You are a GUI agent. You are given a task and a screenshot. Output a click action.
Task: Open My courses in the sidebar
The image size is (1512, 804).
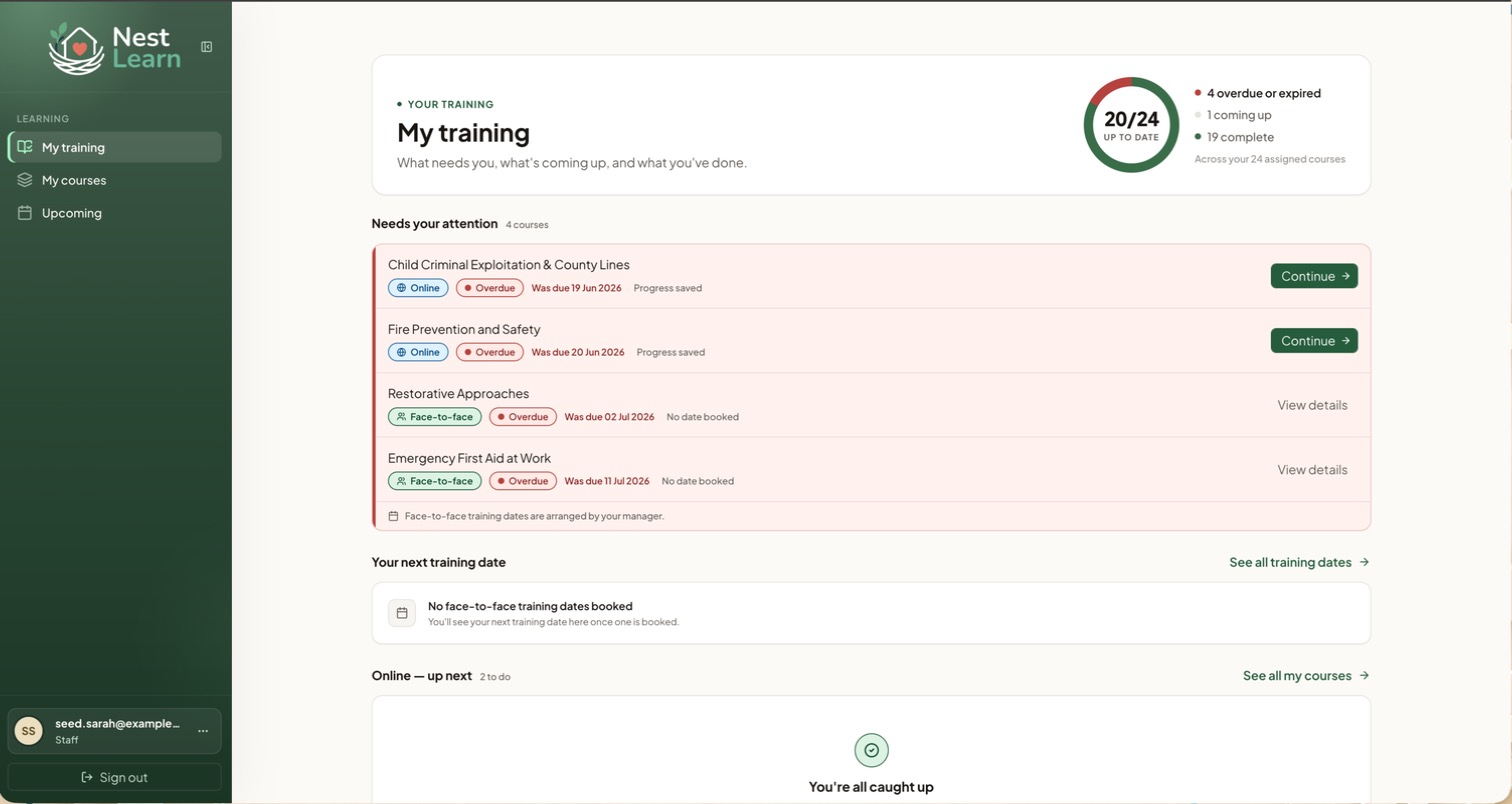(115, 180)
